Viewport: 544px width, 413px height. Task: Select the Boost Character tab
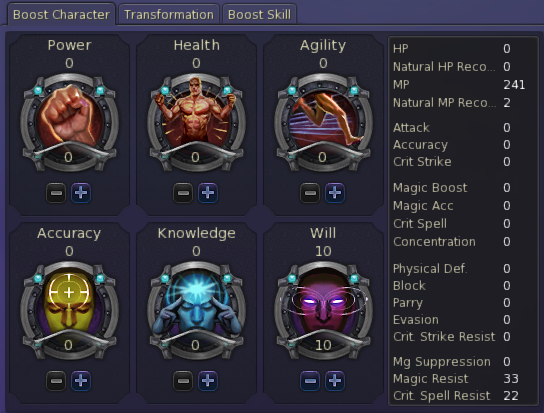click(61, 15)
